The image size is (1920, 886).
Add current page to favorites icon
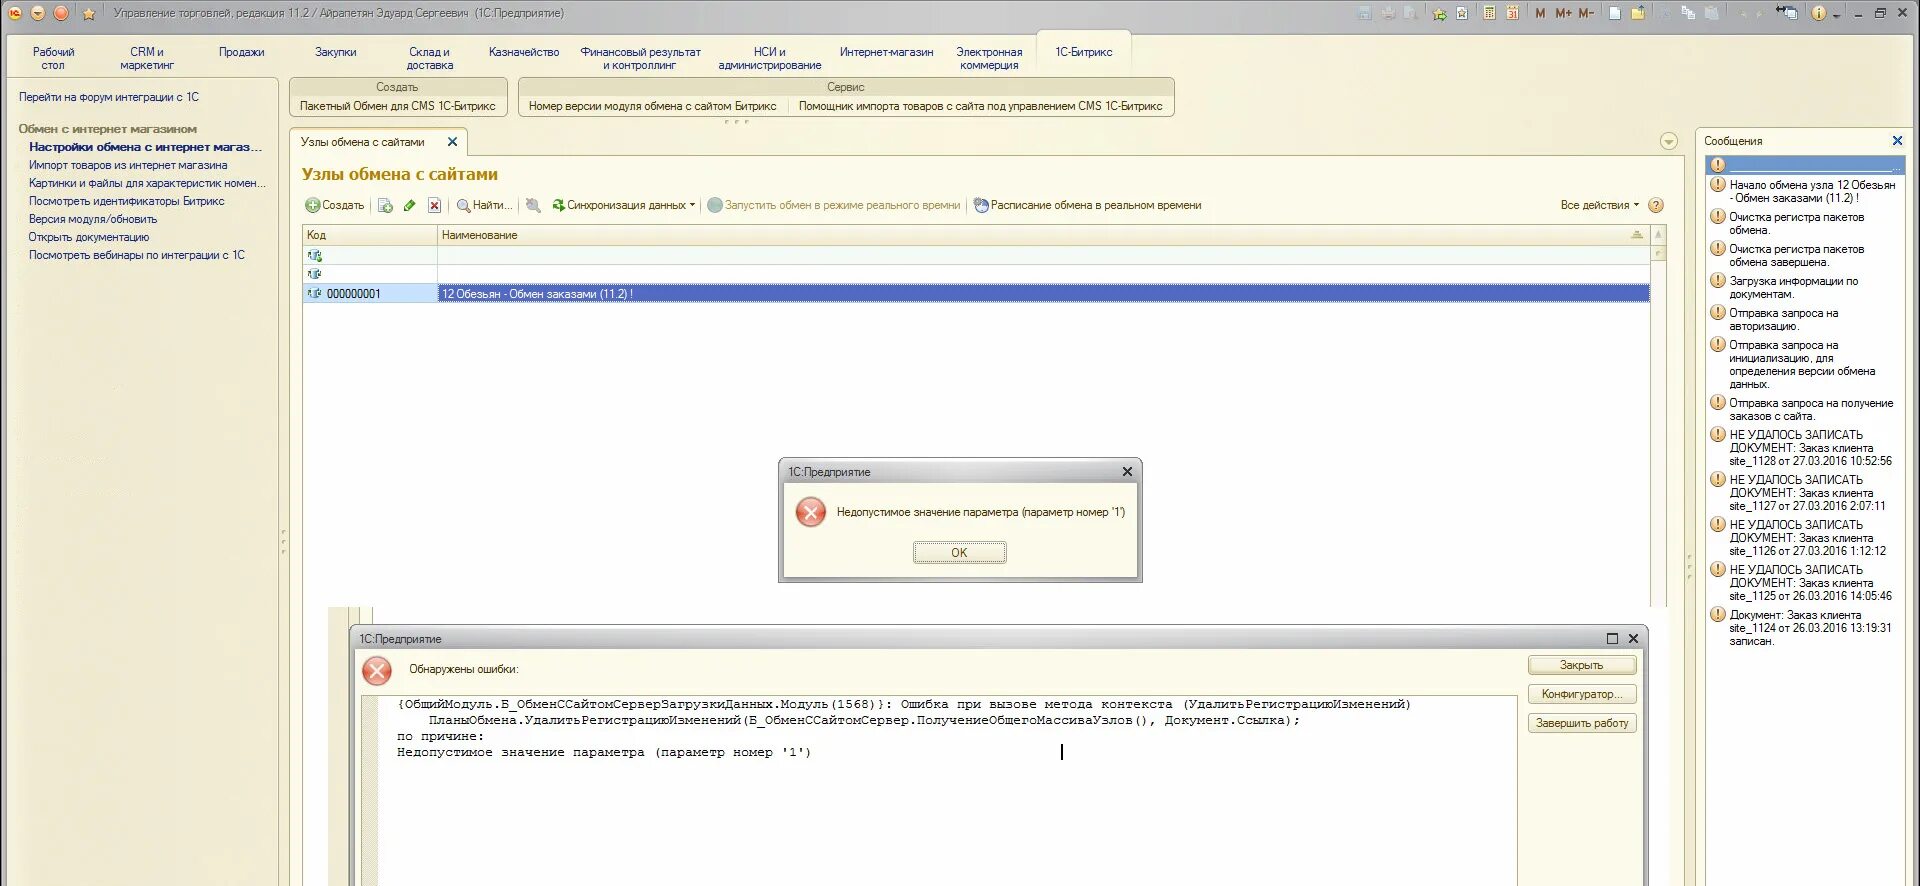pyautogui.click(x=1439, y=13)
